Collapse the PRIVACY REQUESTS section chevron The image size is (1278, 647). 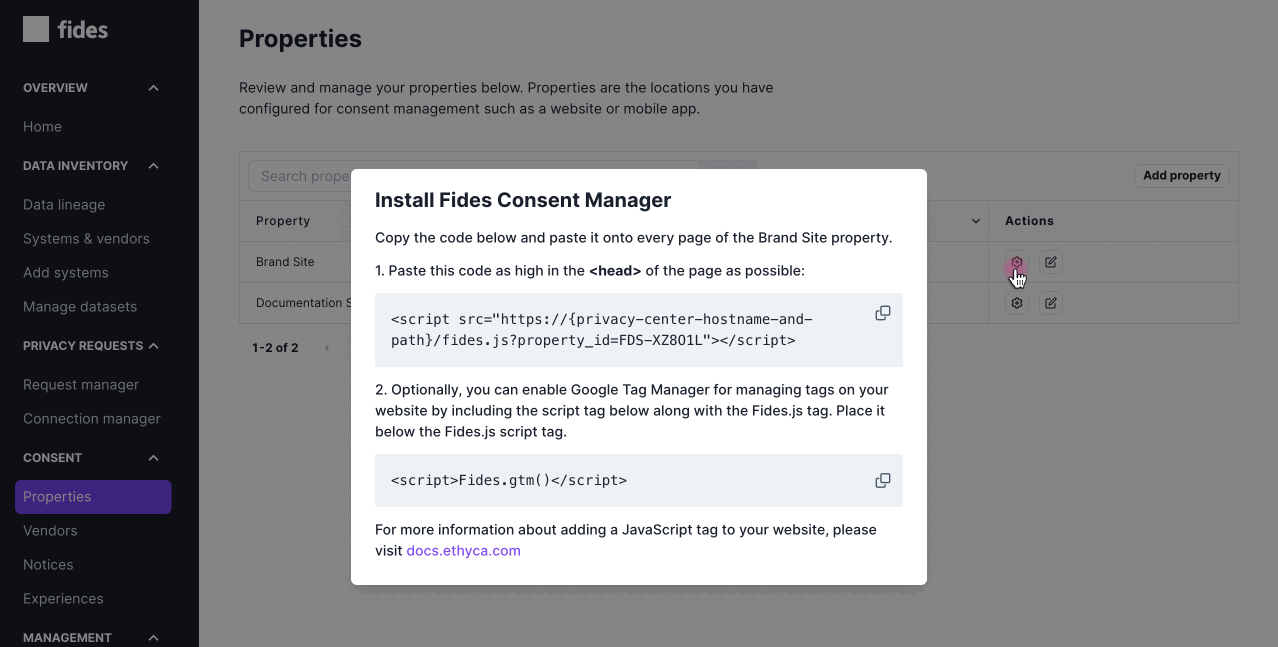click(153, 346)
